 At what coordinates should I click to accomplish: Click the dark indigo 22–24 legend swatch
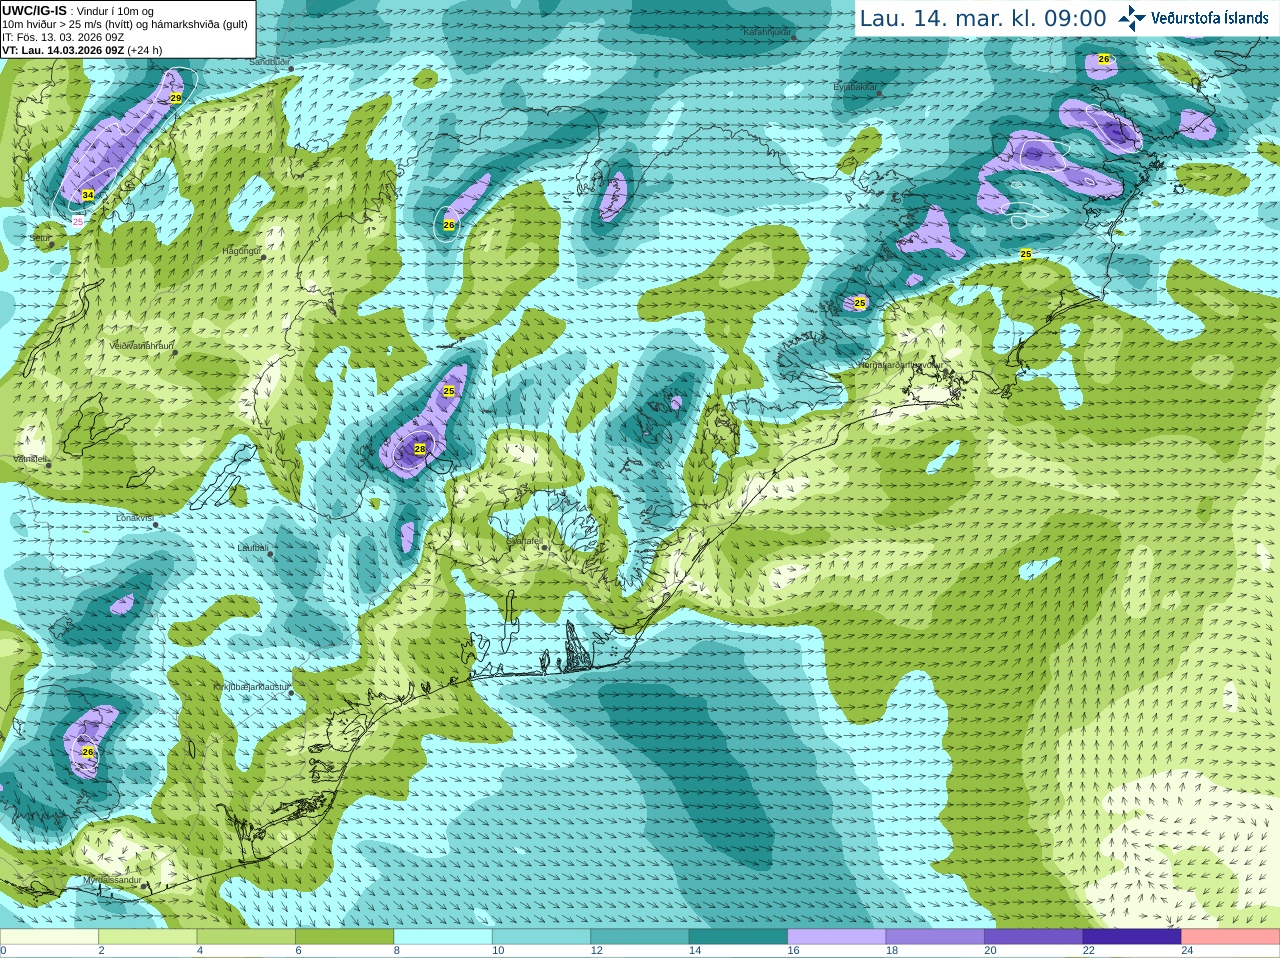(1132, 937)
